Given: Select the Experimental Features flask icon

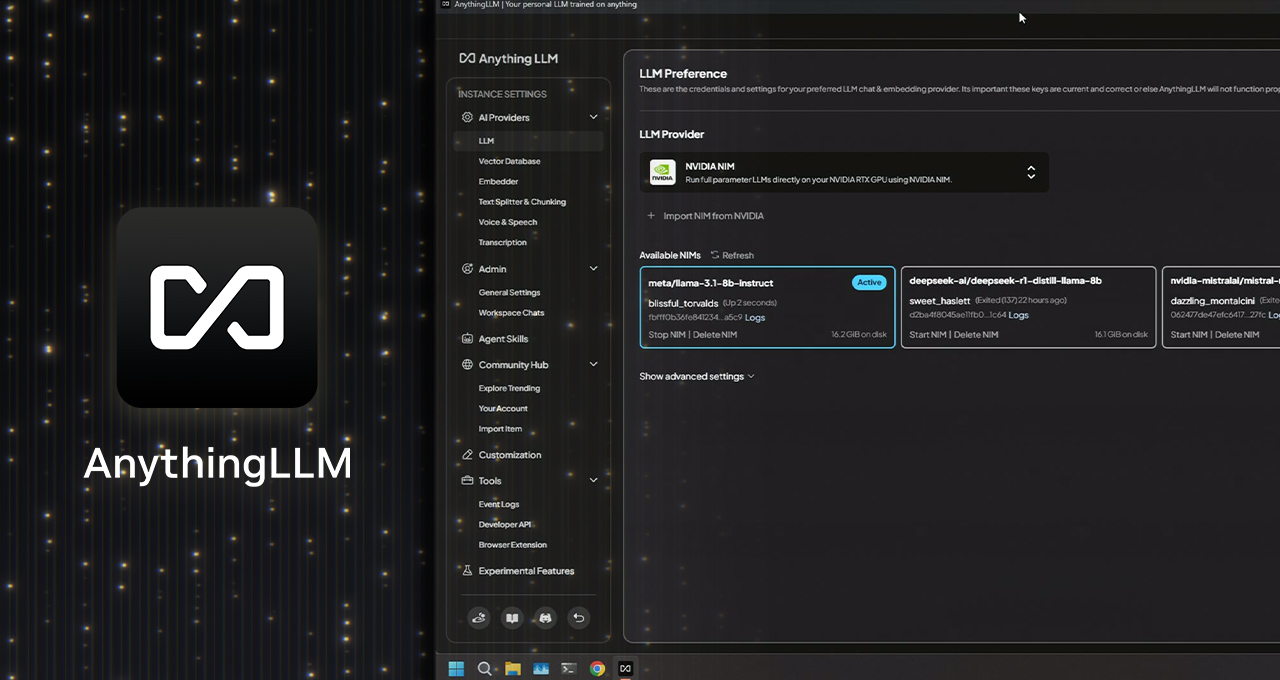Looking at the screenshot, I should coord(467,570).
